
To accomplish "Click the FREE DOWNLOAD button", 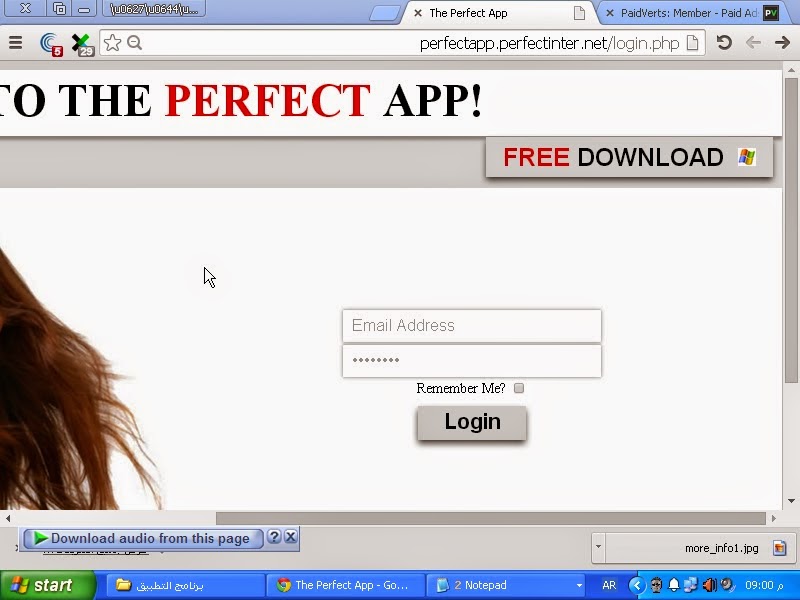I will [x=629, y=157].
